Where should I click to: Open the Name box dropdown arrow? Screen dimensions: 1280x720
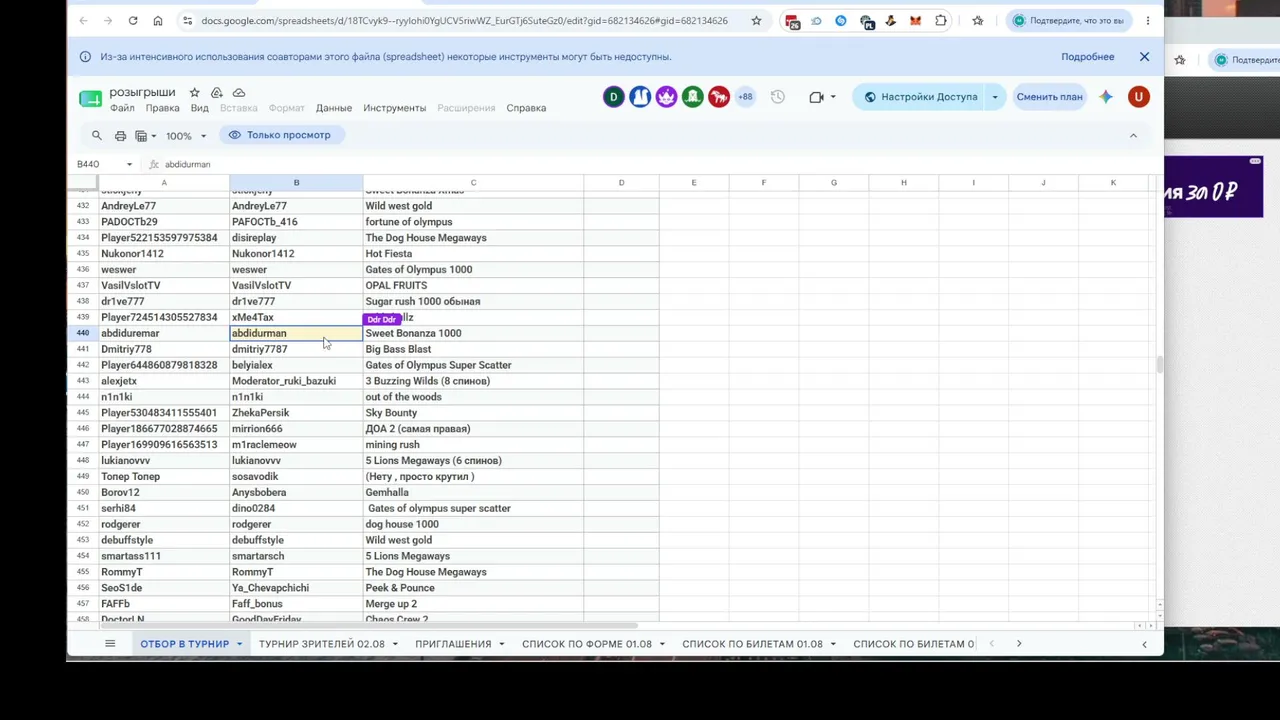coord(129,164)
